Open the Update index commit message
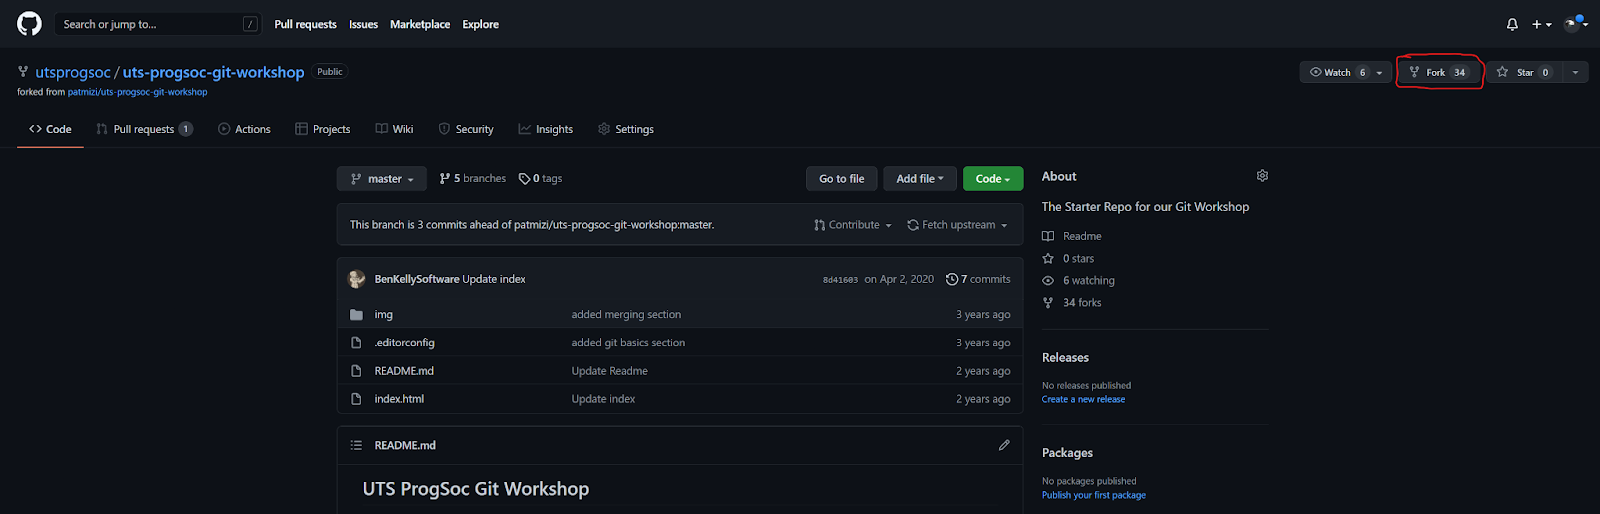This screenshot has width=1600, height=514. point(494,279)
